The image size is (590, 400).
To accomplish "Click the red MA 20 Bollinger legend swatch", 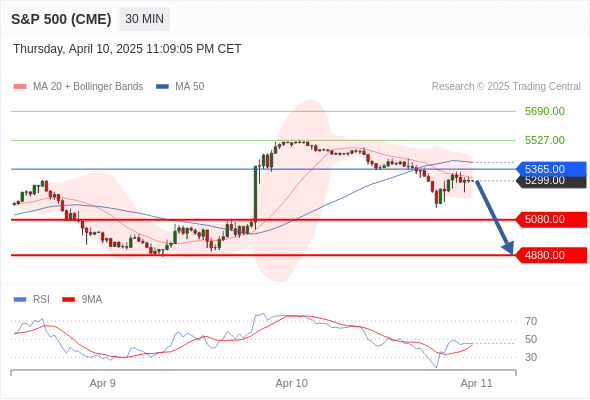I will [20, 87].
